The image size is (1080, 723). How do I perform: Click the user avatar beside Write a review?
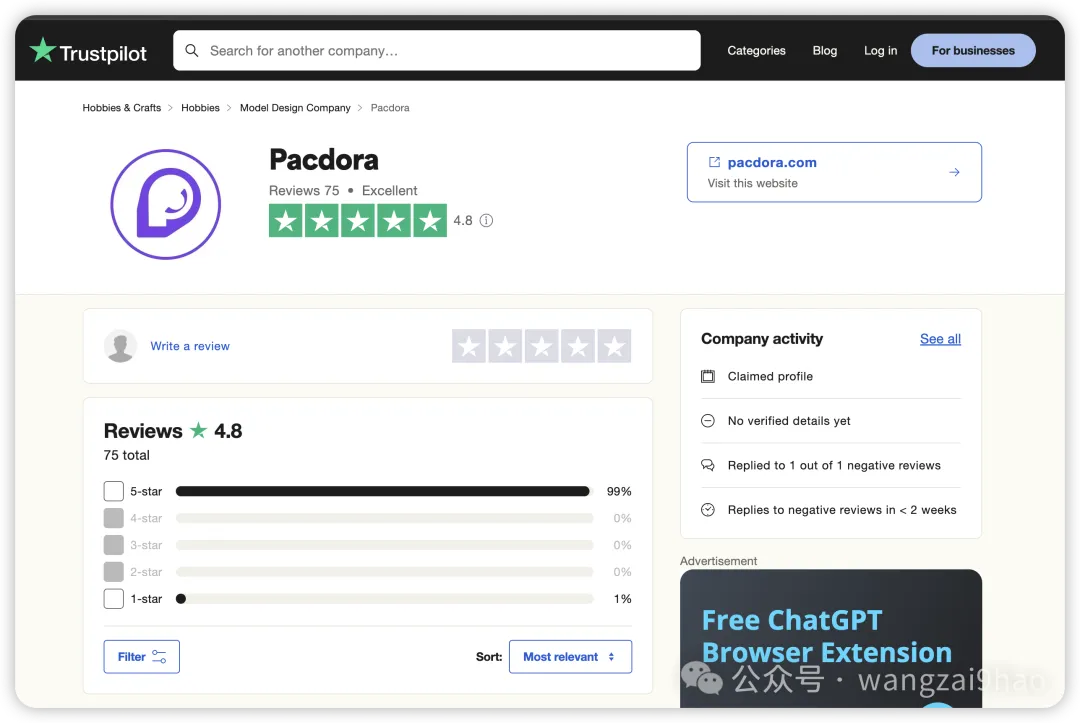(121, 346)
